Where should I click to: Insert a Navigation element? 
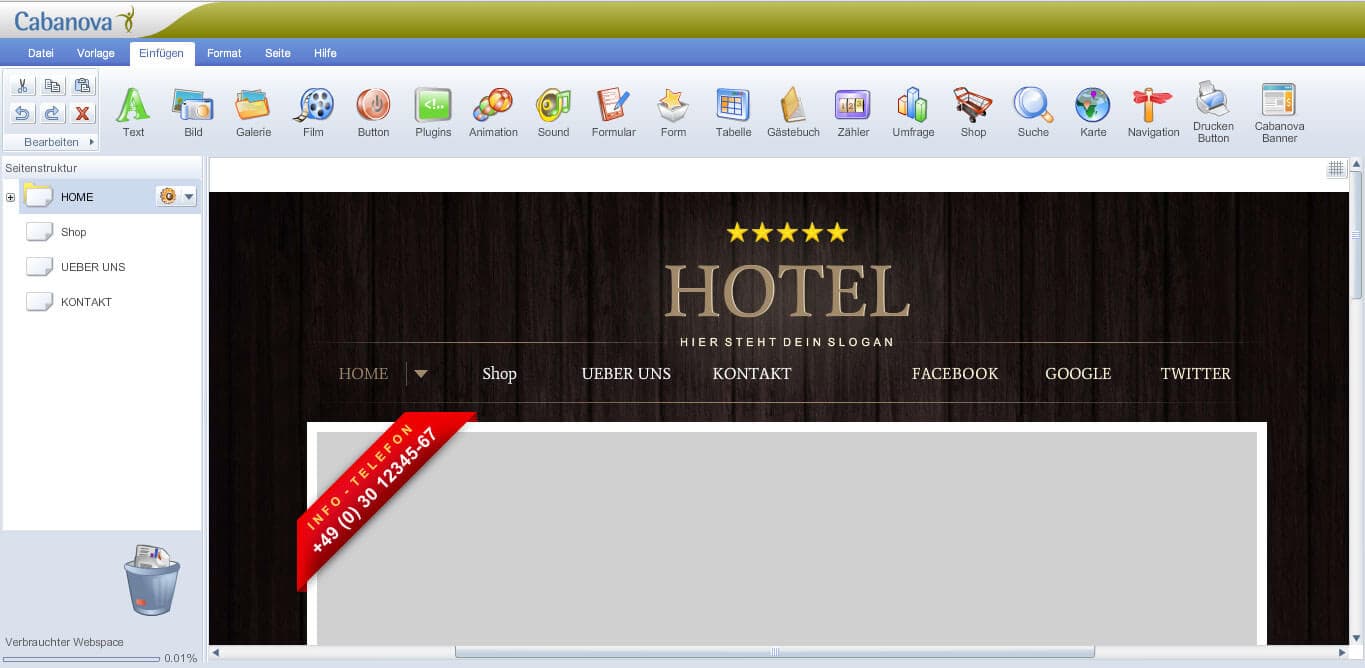tap(1153, 112)
